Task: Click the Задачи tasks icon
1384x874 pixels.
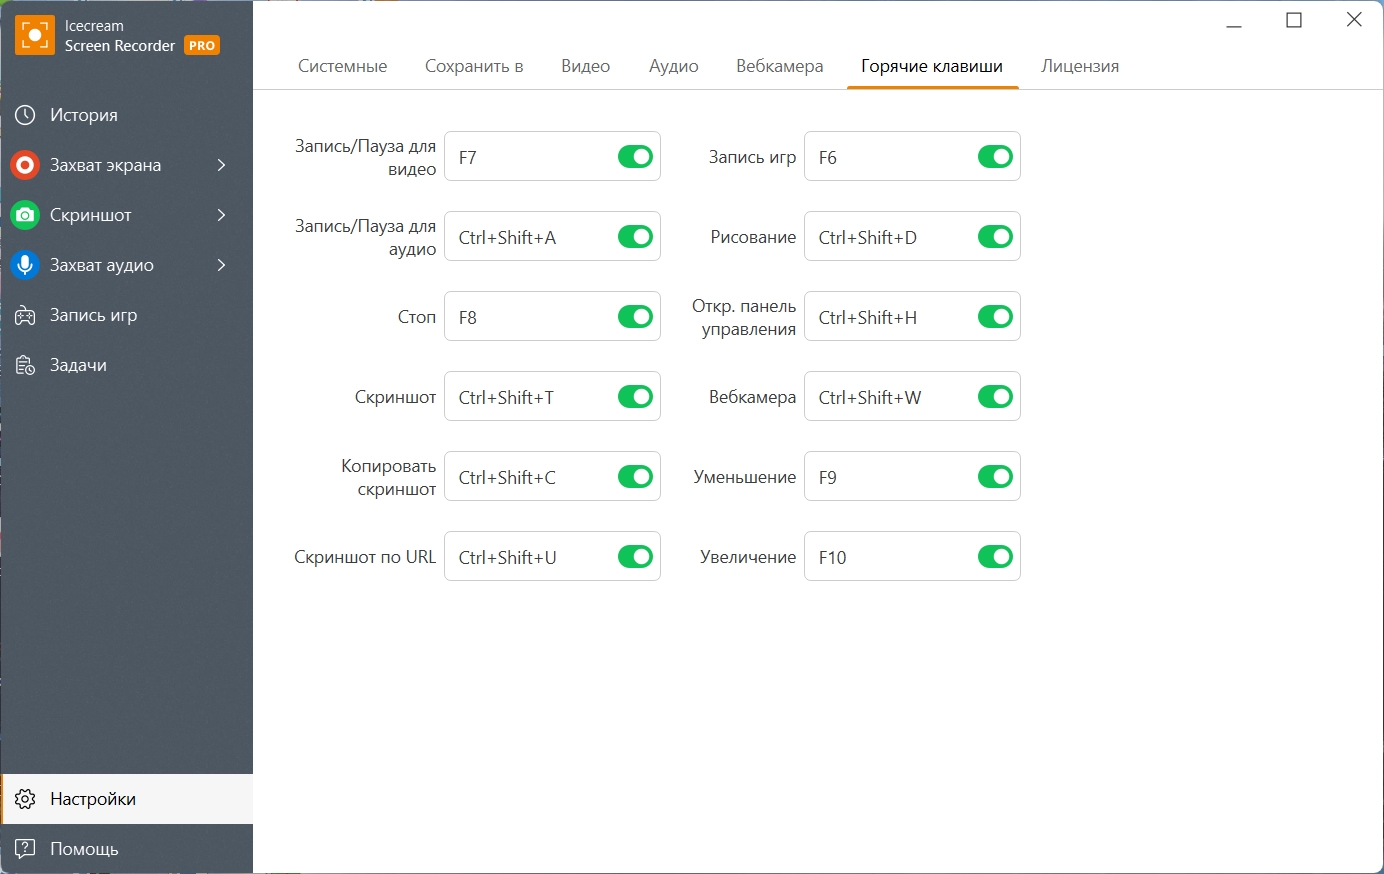Action: 25,365
